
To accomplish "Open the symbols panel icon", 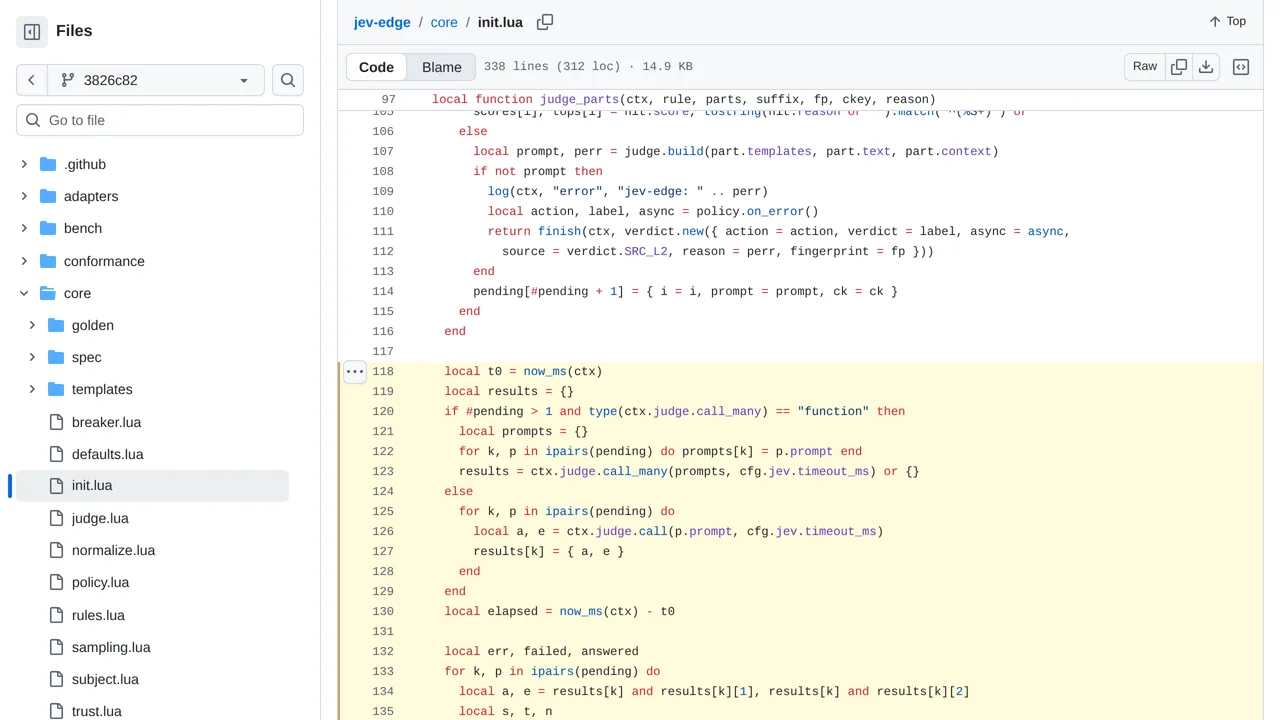I will 1241,67.
